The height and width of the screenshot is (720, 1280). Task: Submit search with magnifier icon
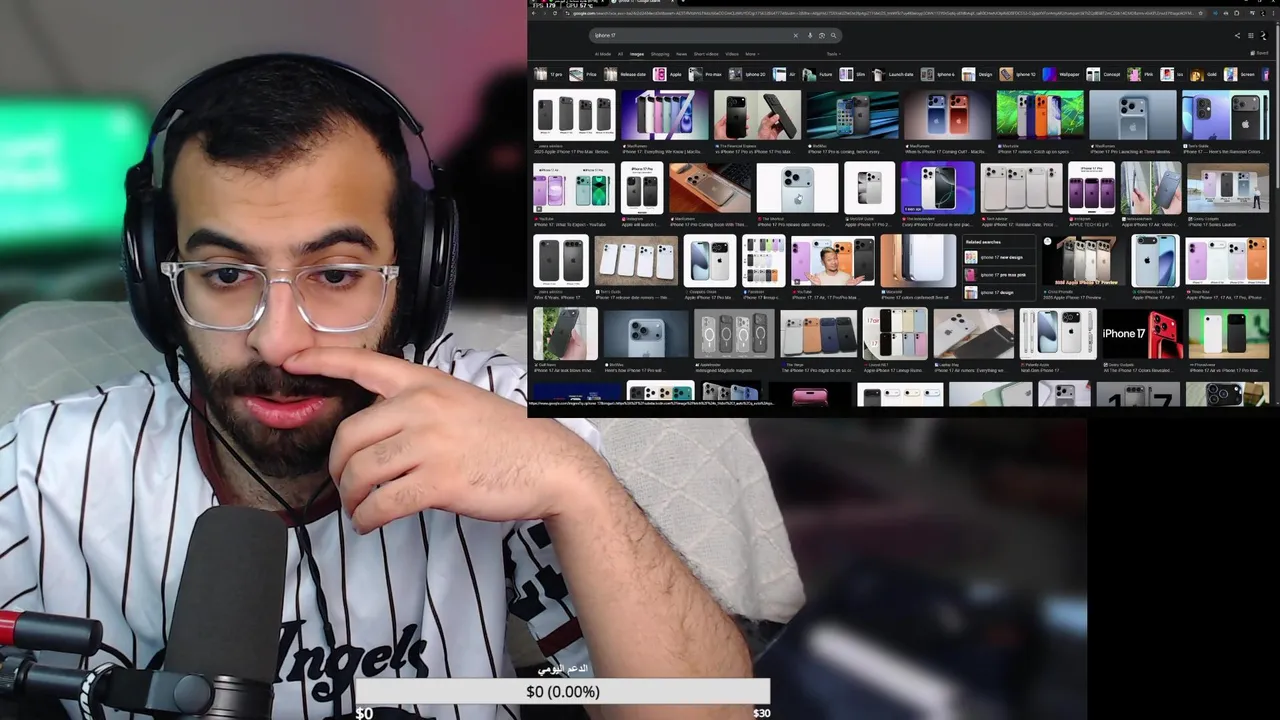[833, 35]
